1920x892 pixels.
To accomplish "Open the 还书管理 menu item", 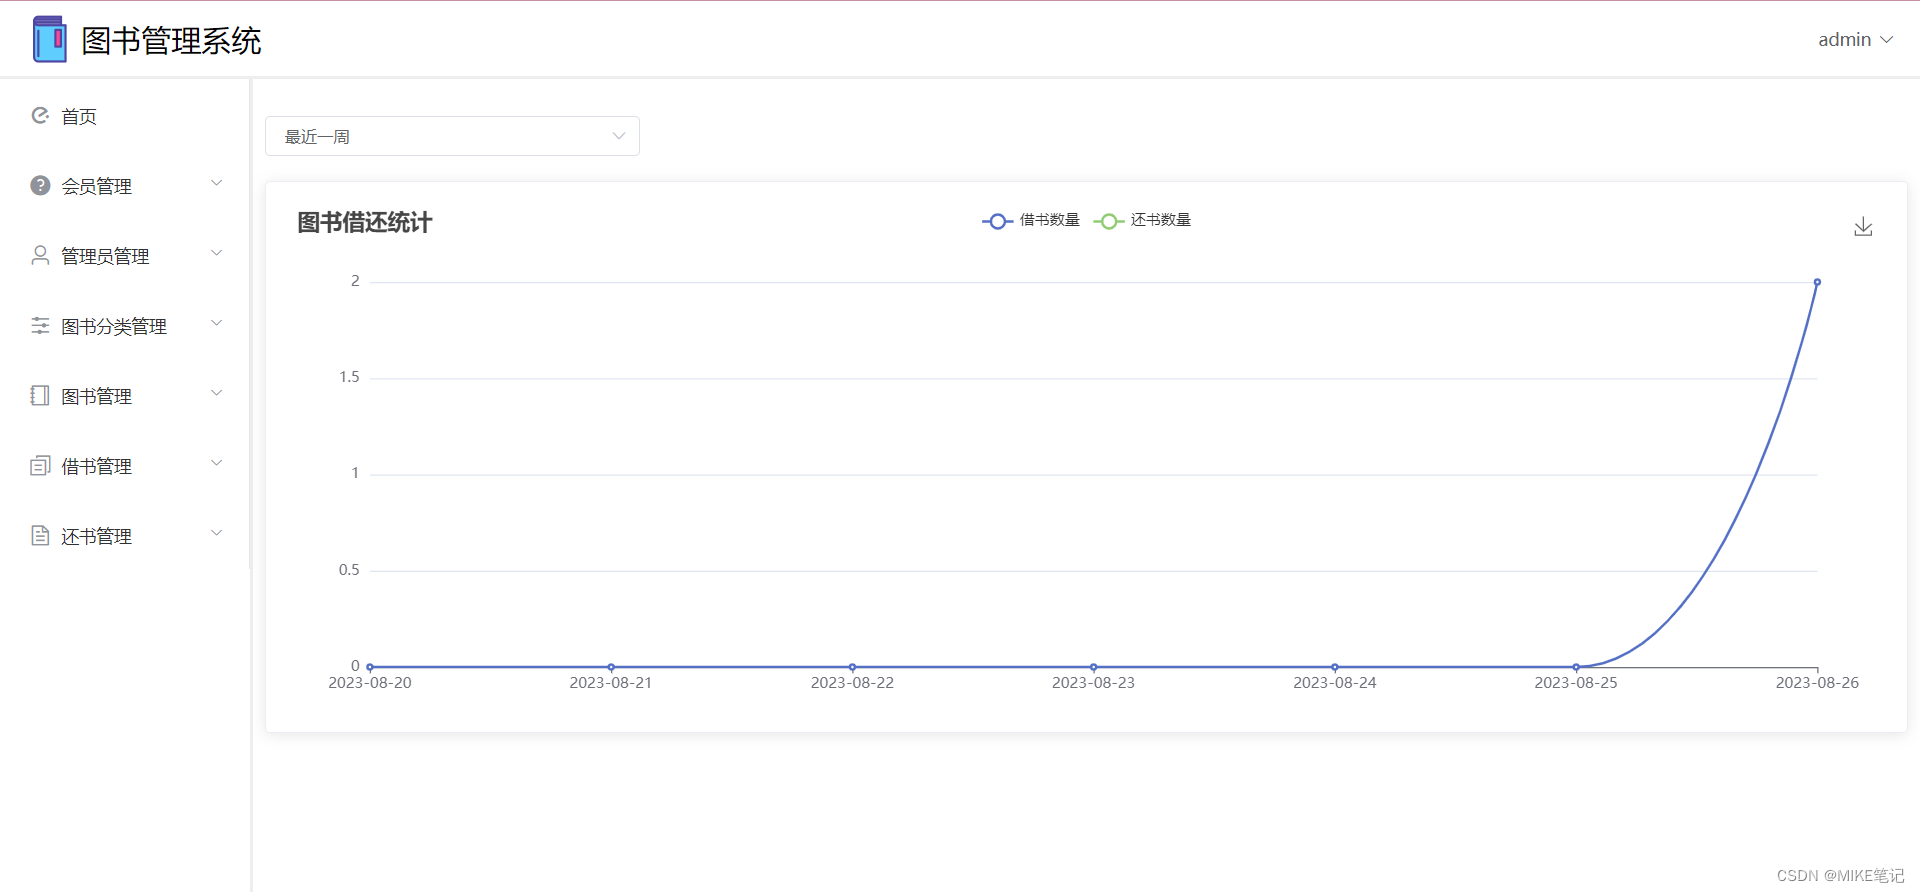I will pyautogui.click(x=125, y=536).
